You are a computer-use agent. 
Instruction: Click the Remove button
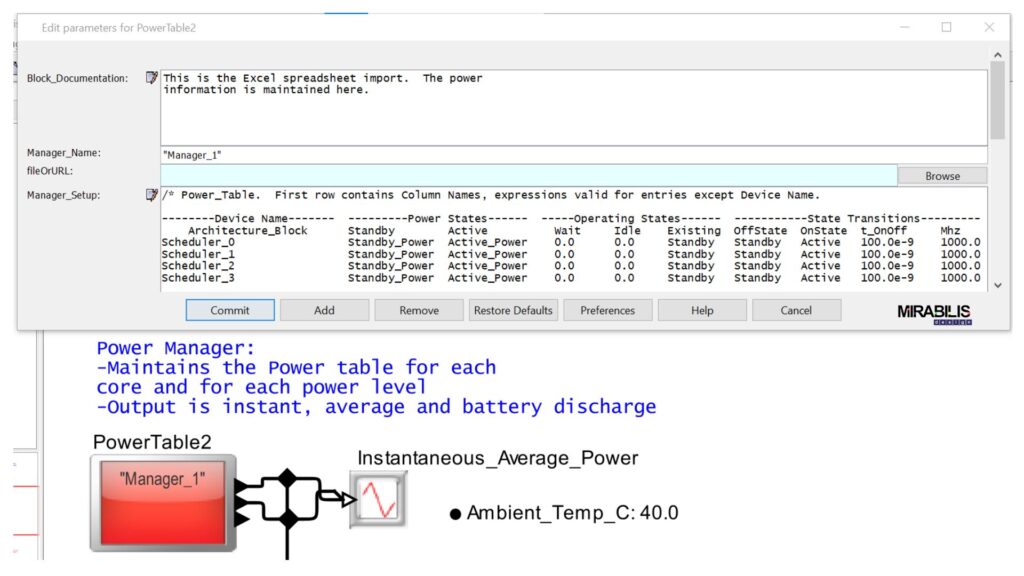point(419,310)
